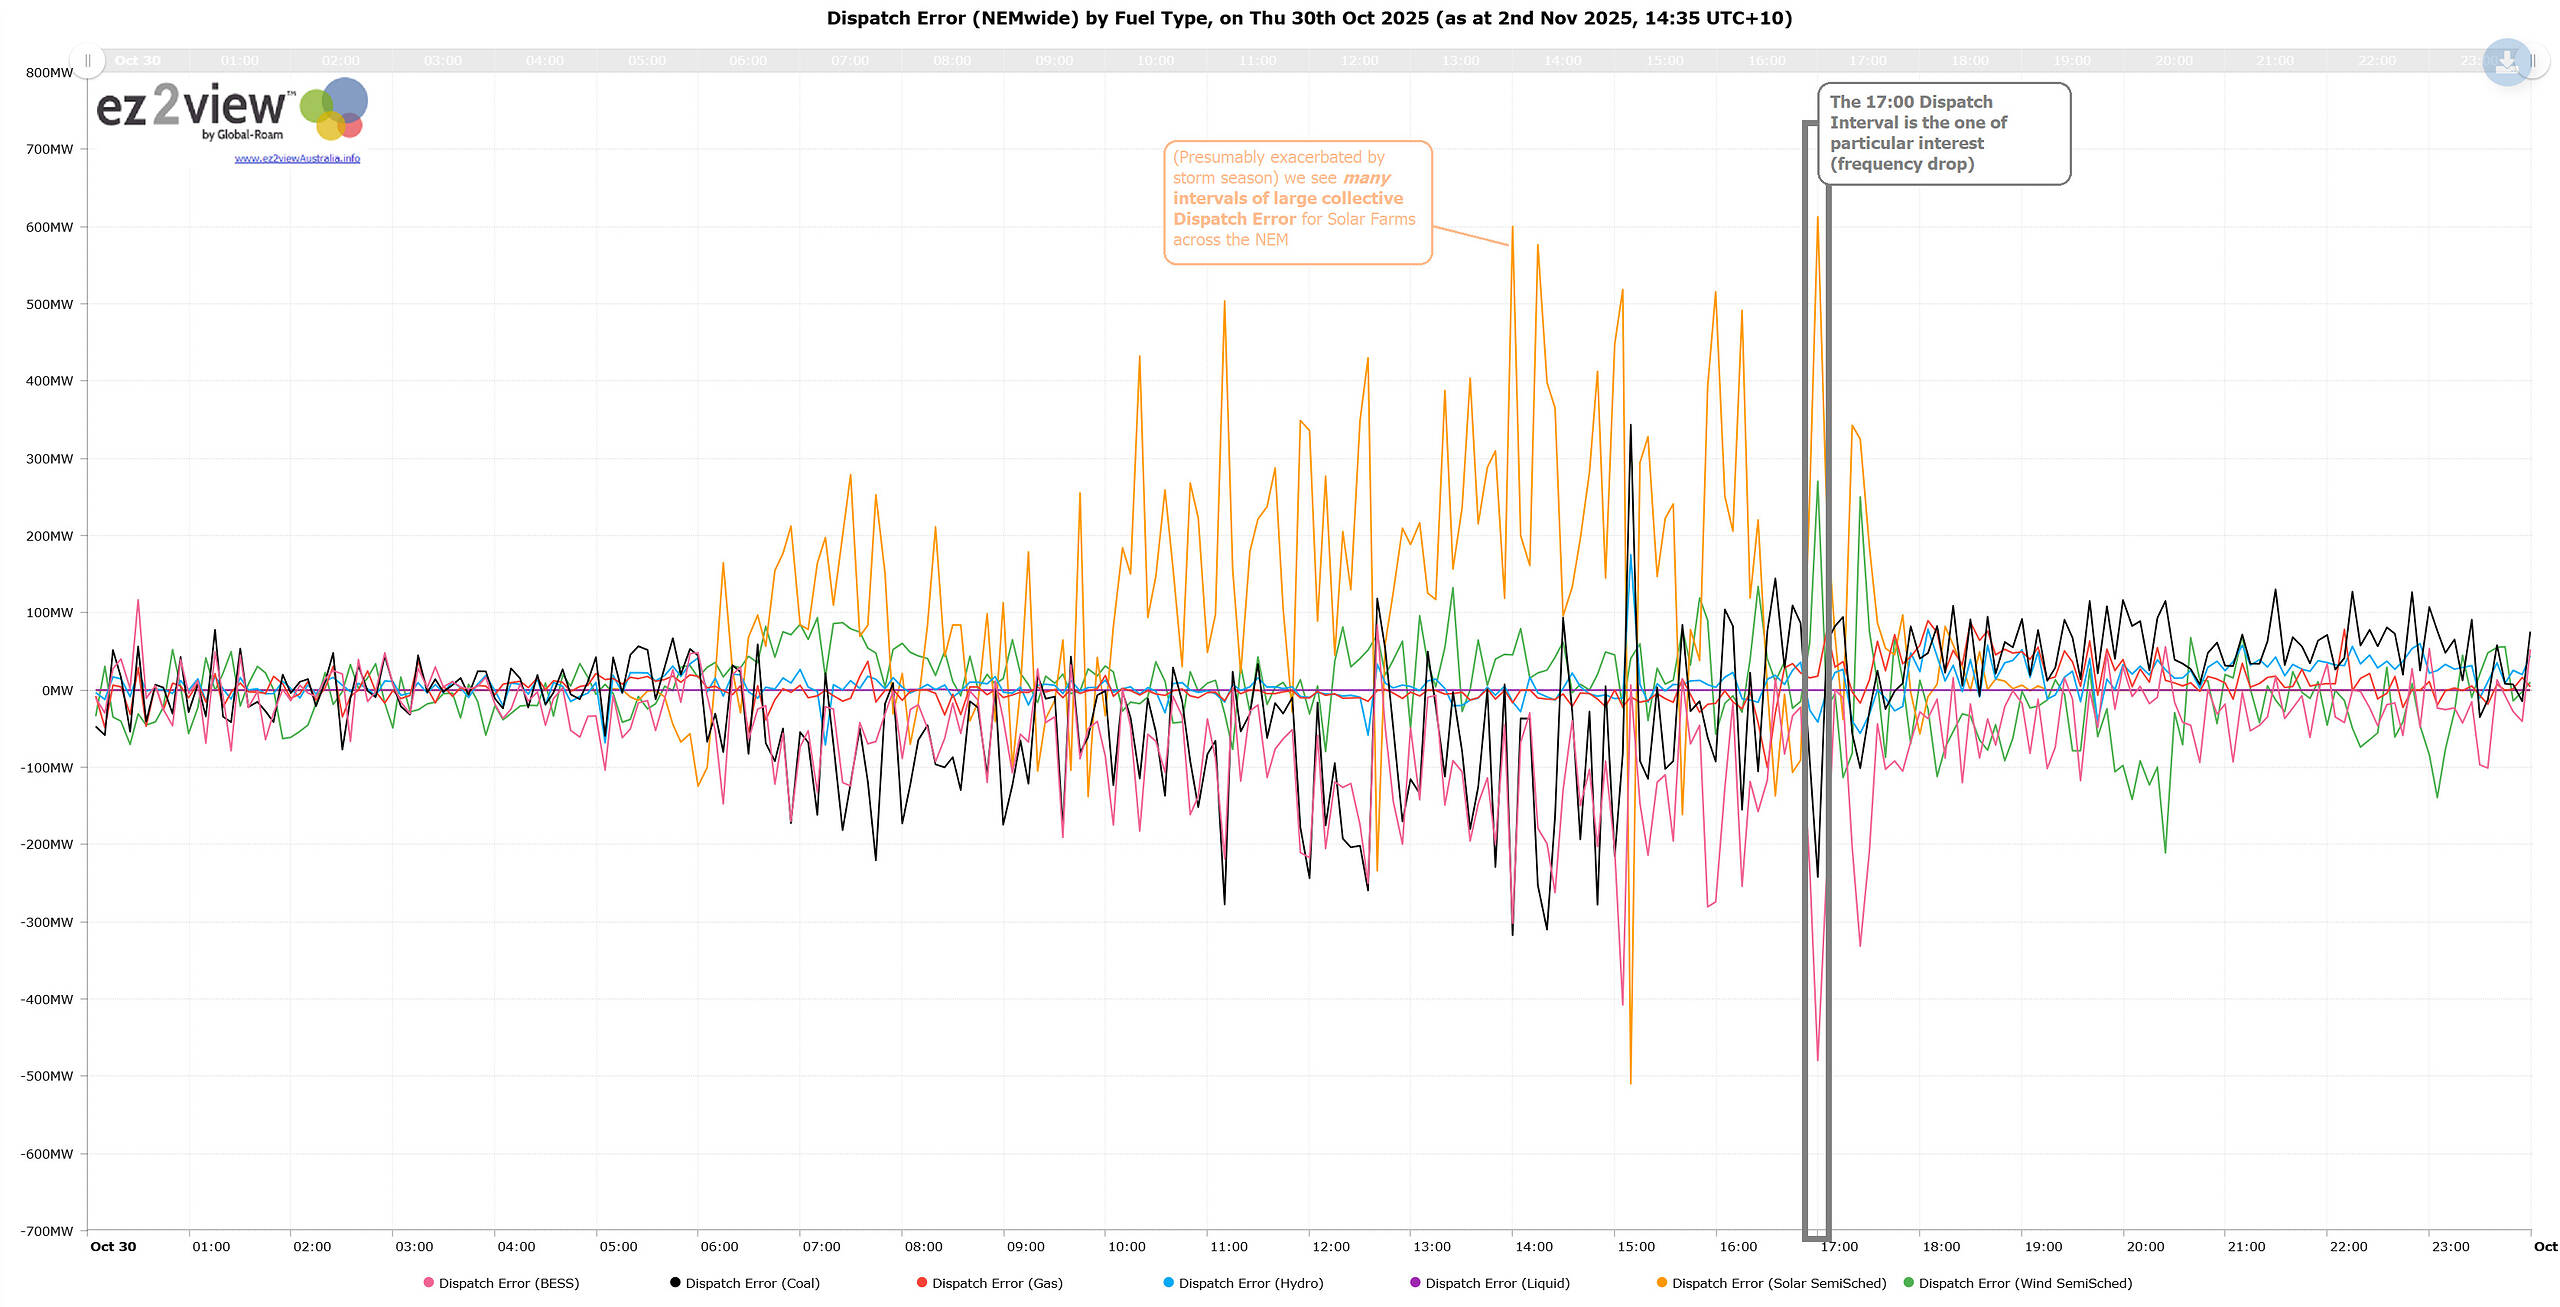
Task: Open the www.ez2viewAustralia.info link
Action: click(x=297, y=158)
